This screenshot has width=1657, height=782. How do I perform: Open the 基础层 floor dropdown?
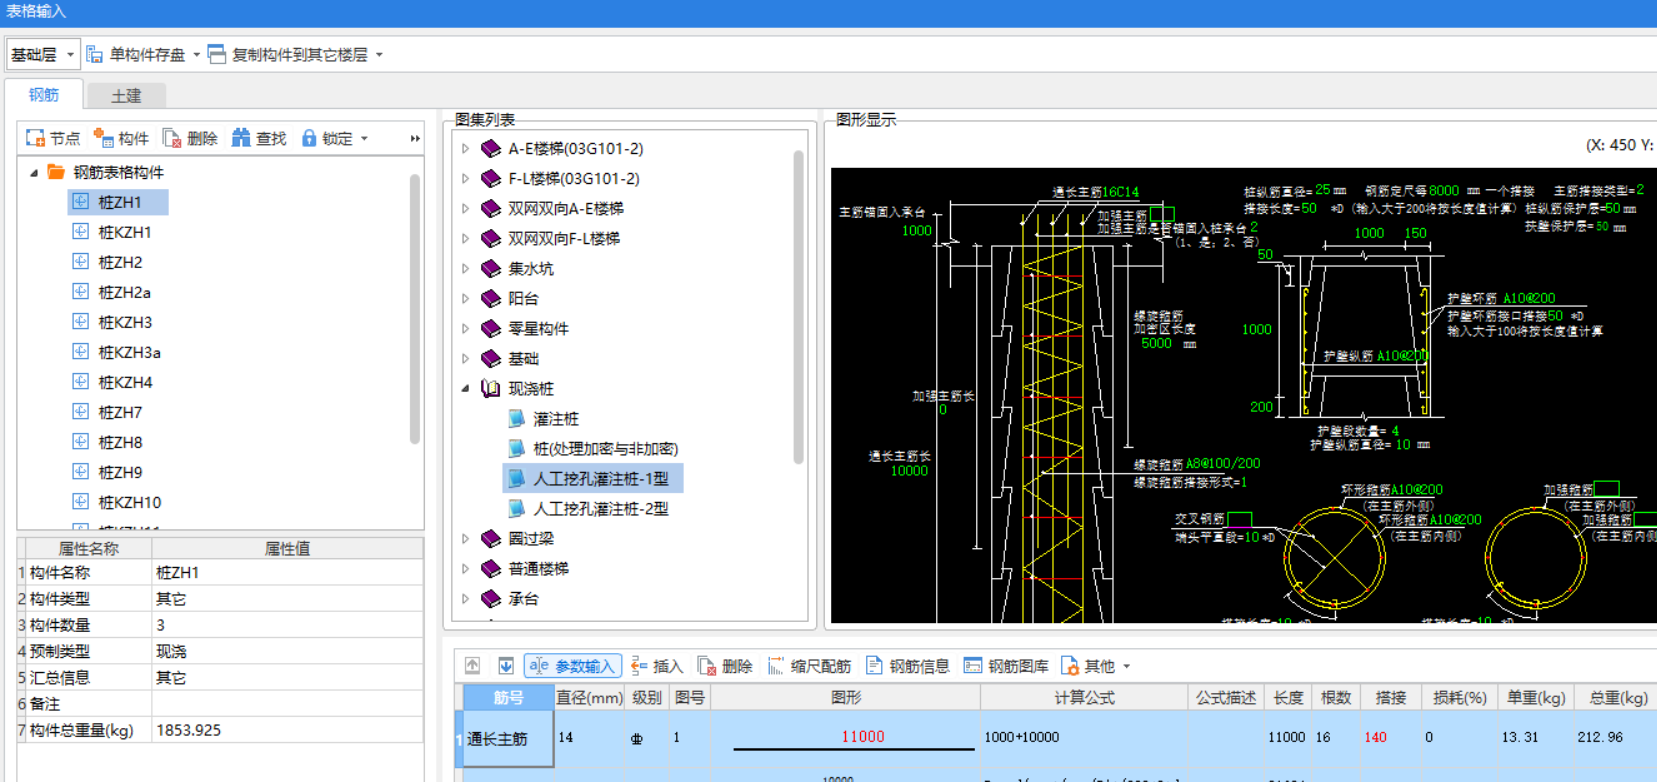[x=42, y=54]
